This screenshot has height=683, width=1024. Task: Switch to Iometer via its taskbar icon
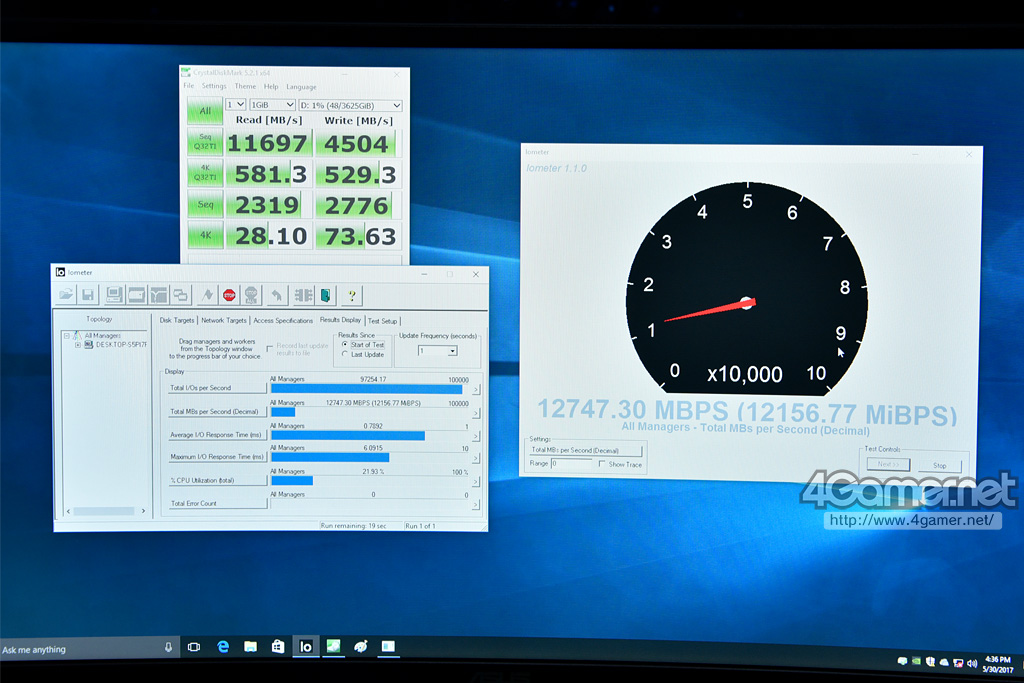tap(306, 646)
